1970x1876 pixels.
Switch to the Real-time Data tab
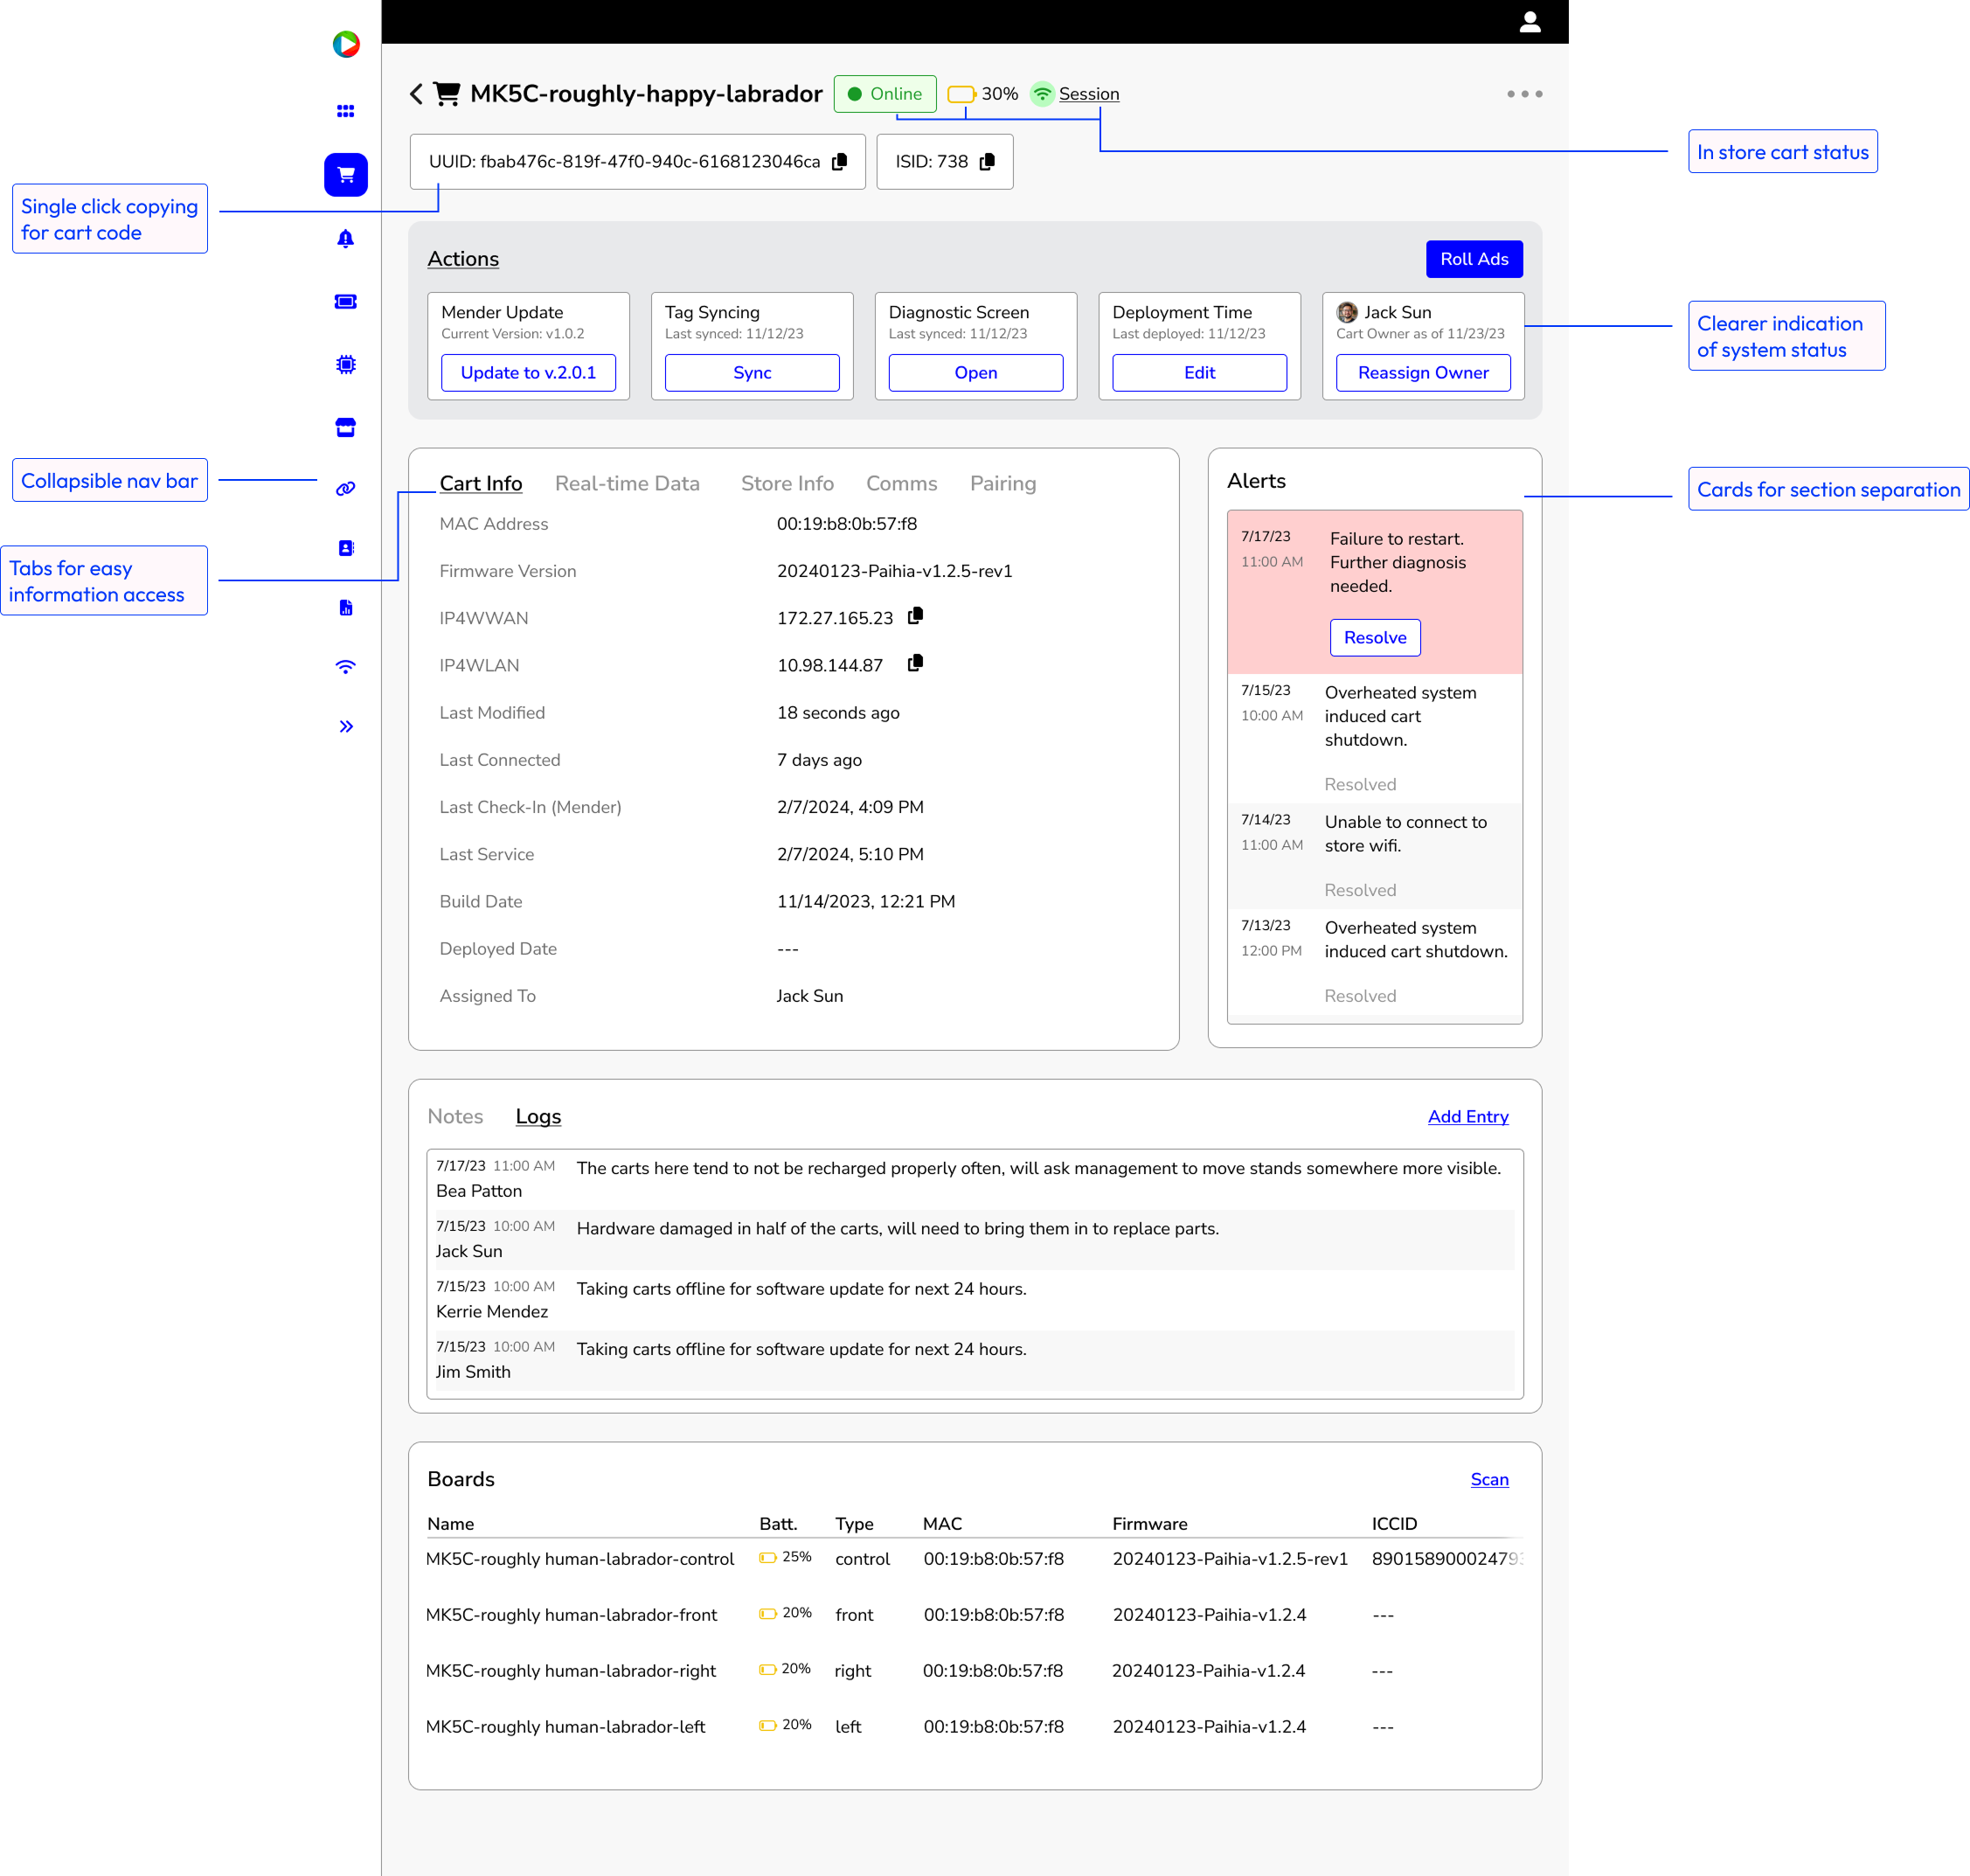[x=627, y=484]
